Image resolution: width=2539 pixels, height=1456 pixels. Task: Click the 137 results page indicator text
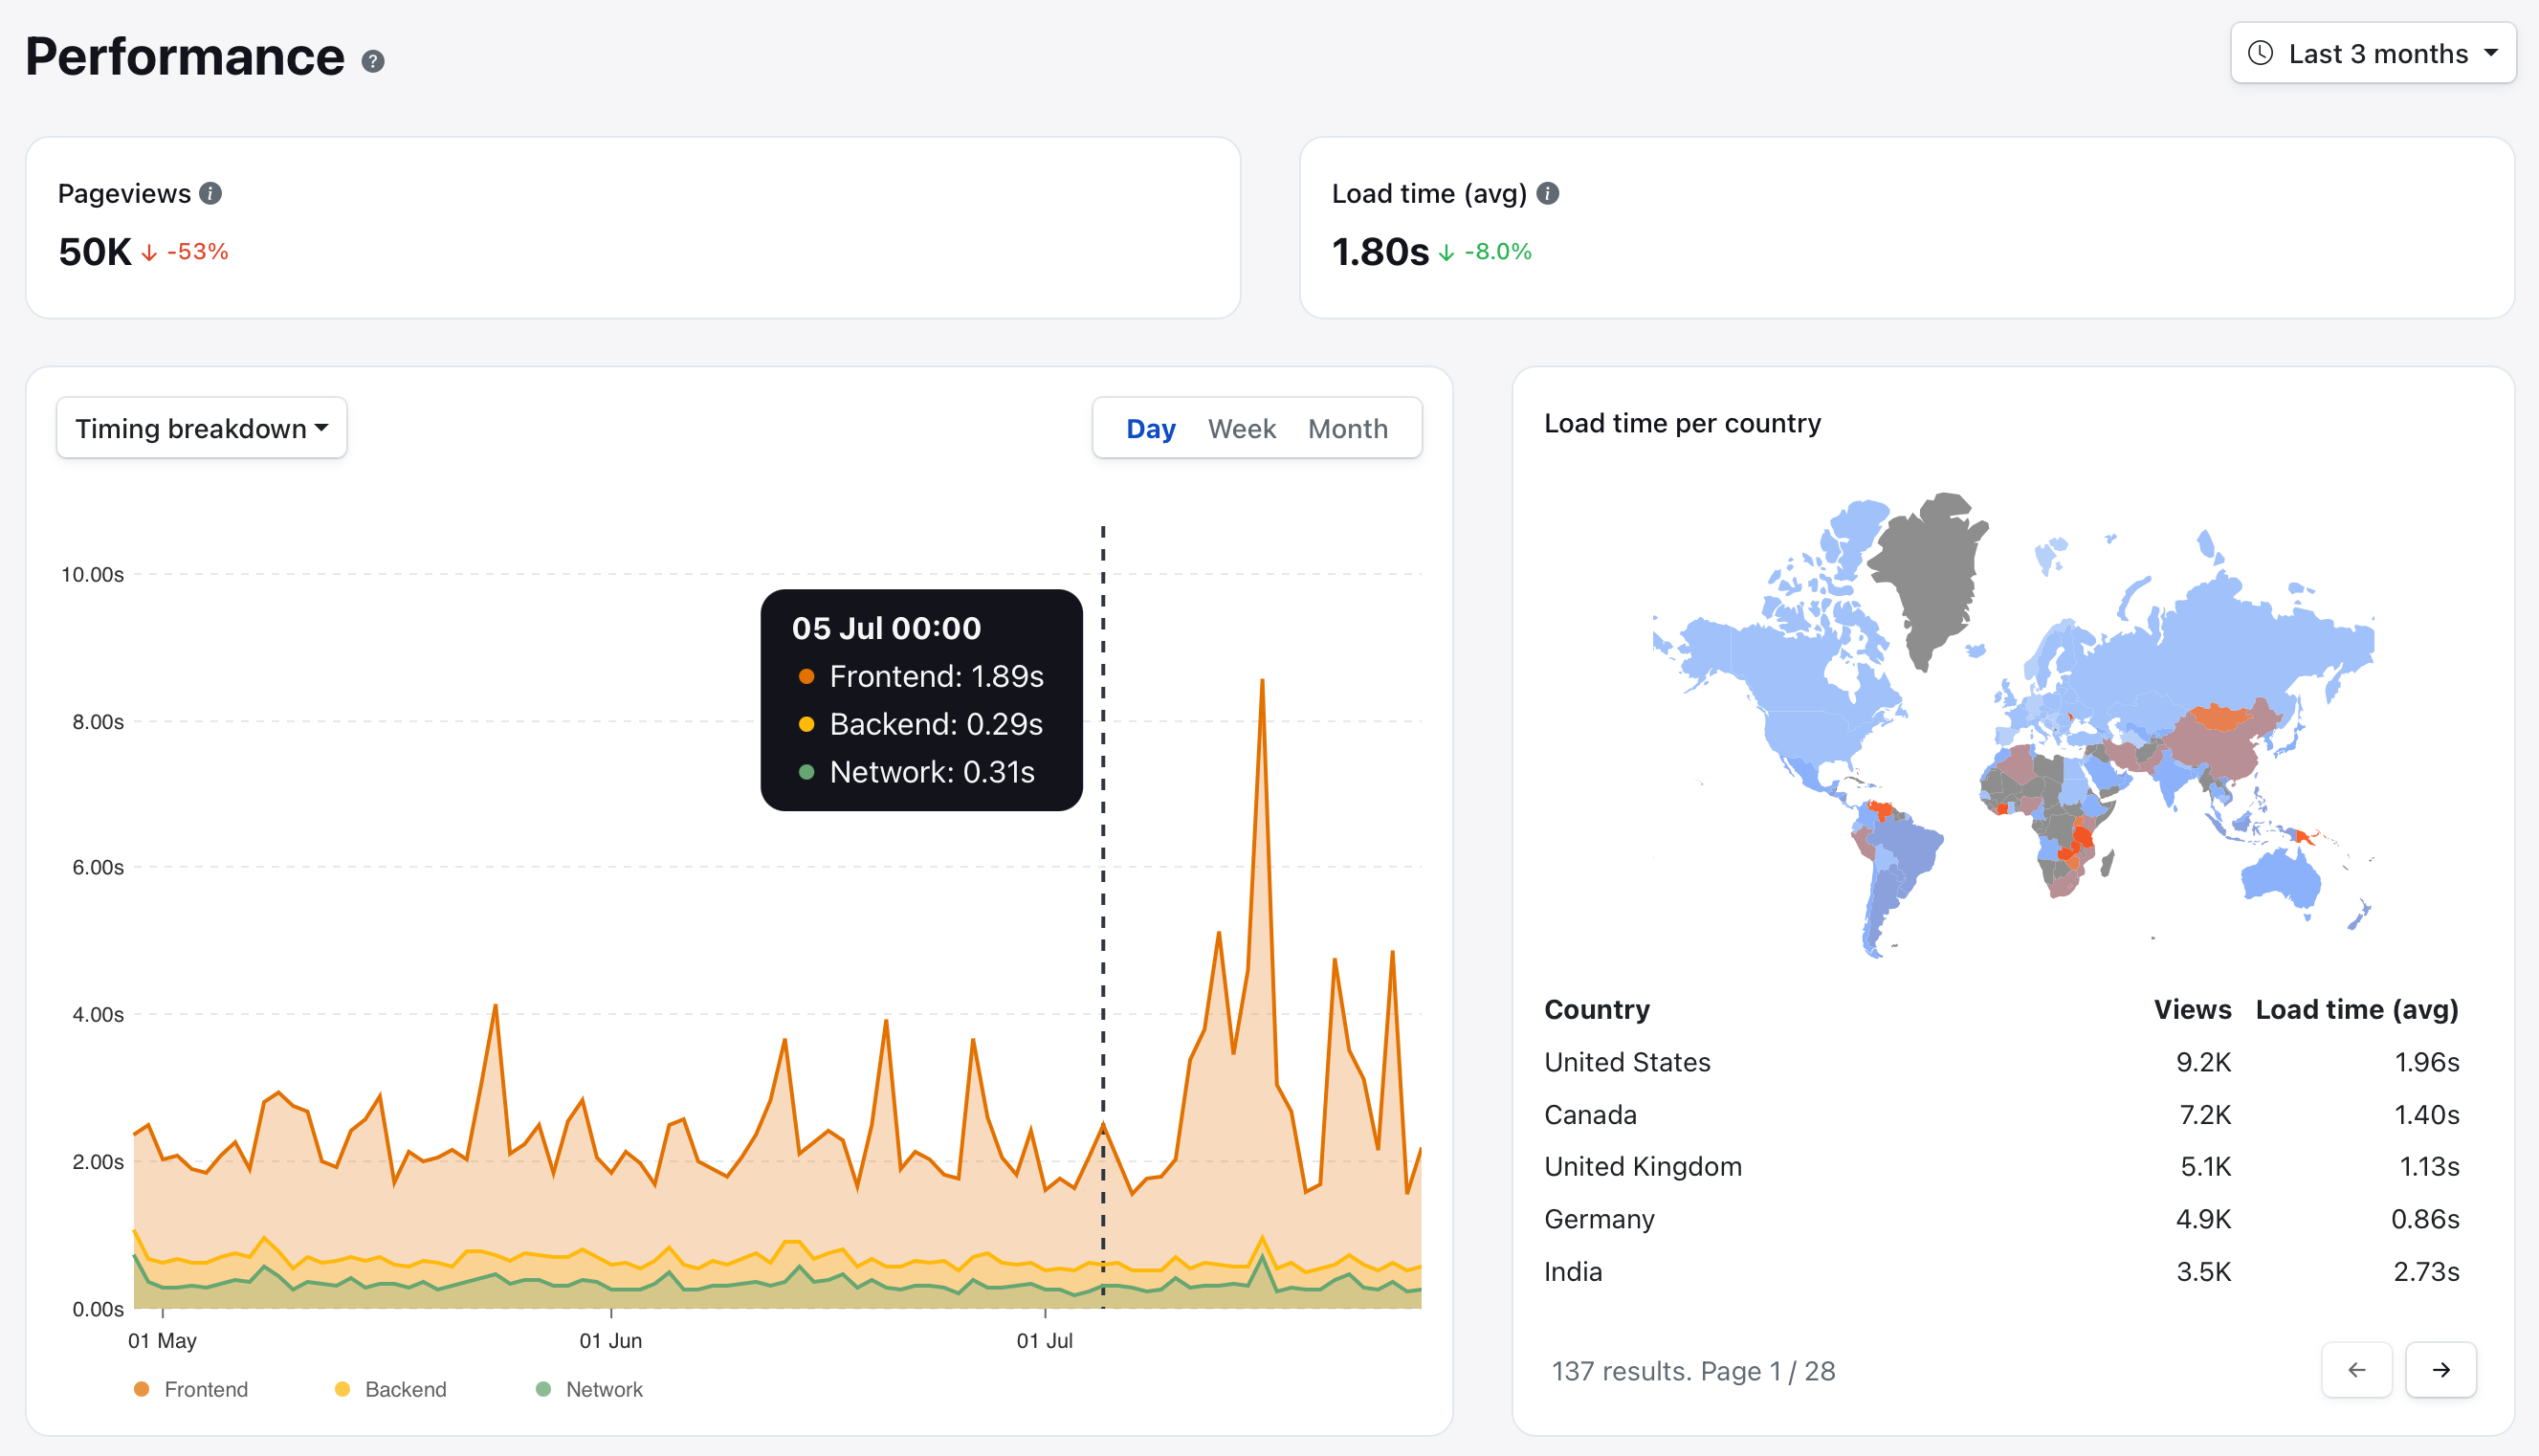coord(1693,1370)
